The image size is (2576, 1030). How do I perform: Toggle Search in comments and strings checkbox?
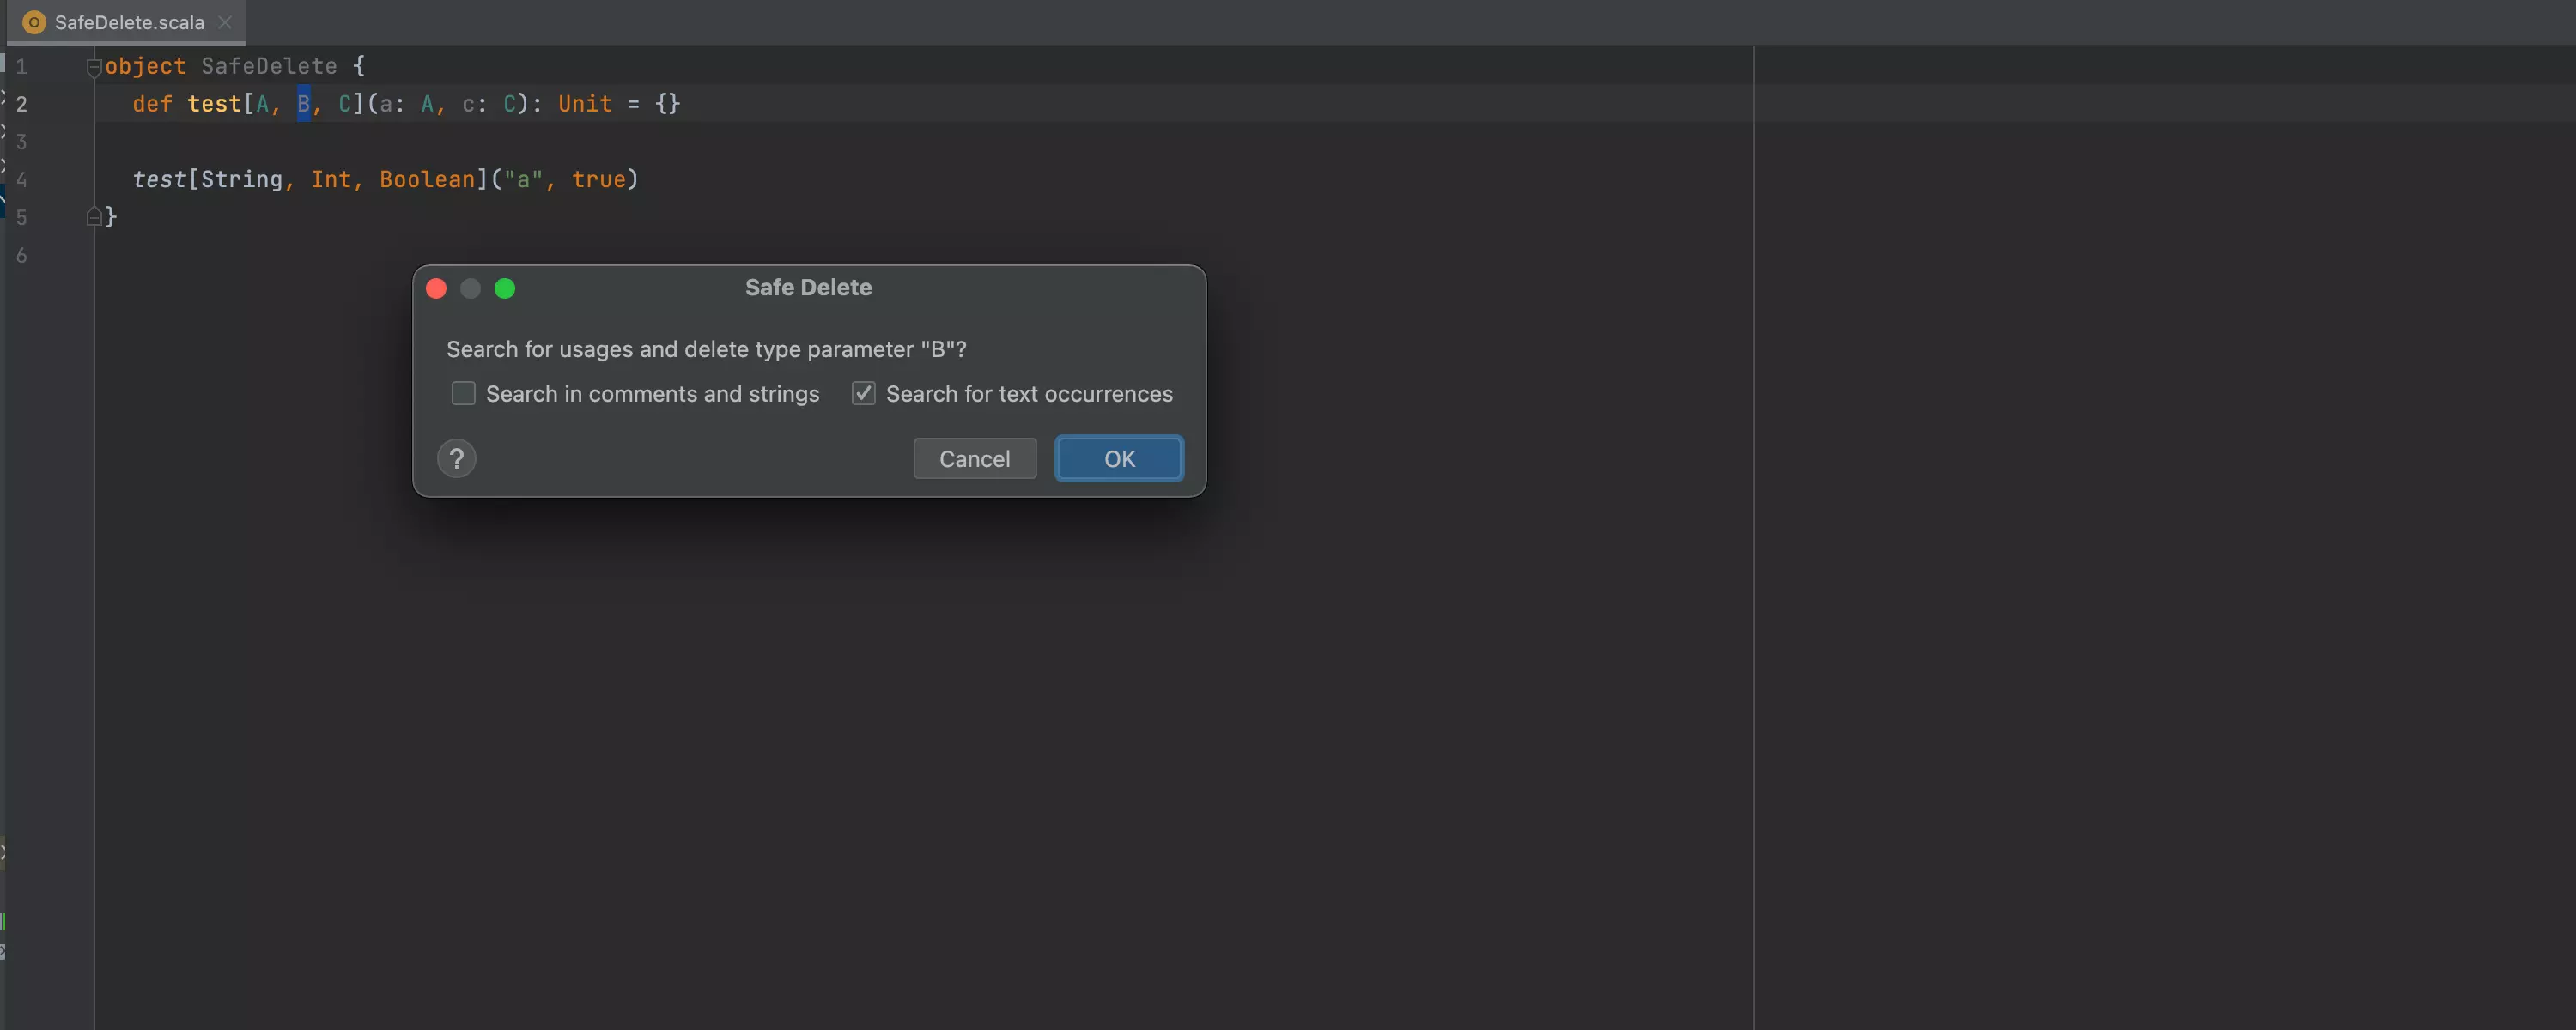(462, 394)
